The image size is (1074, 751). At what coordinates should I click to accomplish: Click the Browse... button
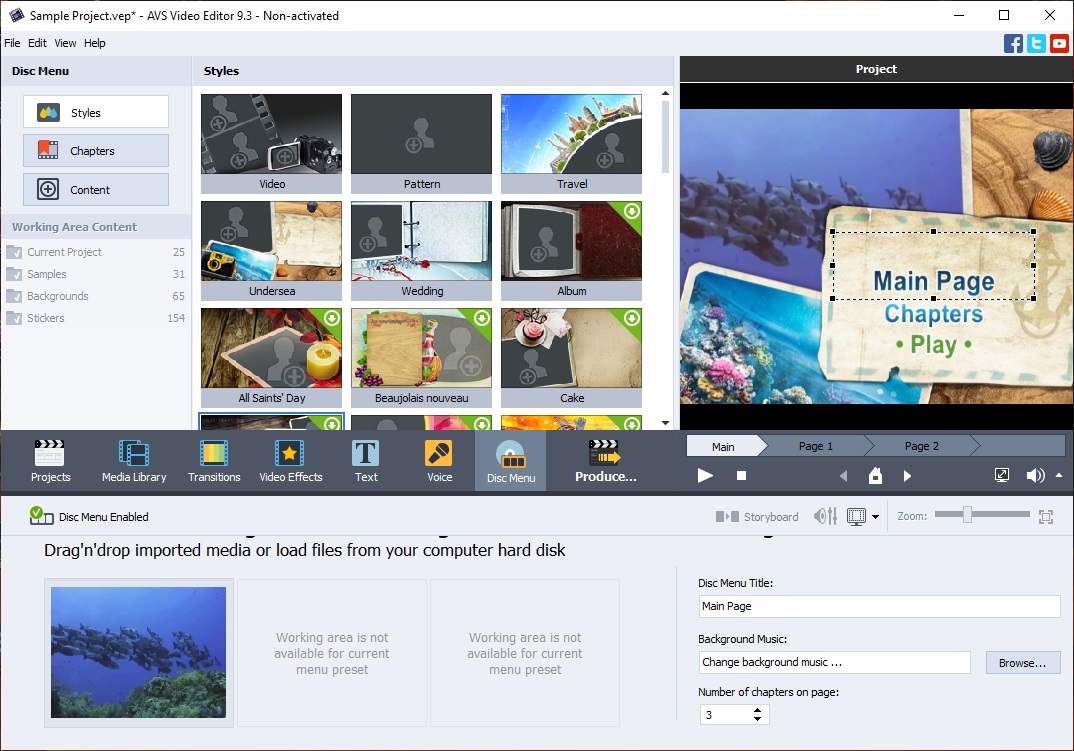pos(1022,662)
